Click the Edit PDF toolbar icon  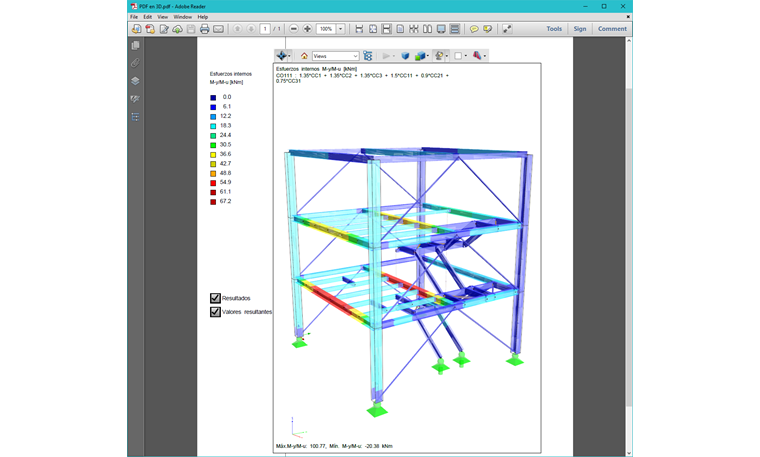coord(164,29)
